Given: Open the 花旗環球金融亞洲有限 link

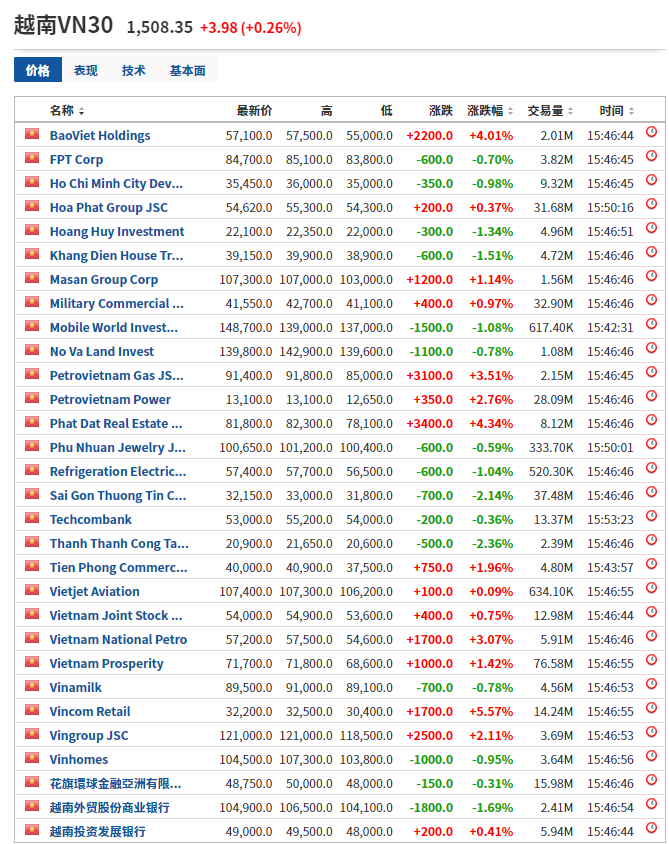Looking at the screenshot, I should pos(116,784).
